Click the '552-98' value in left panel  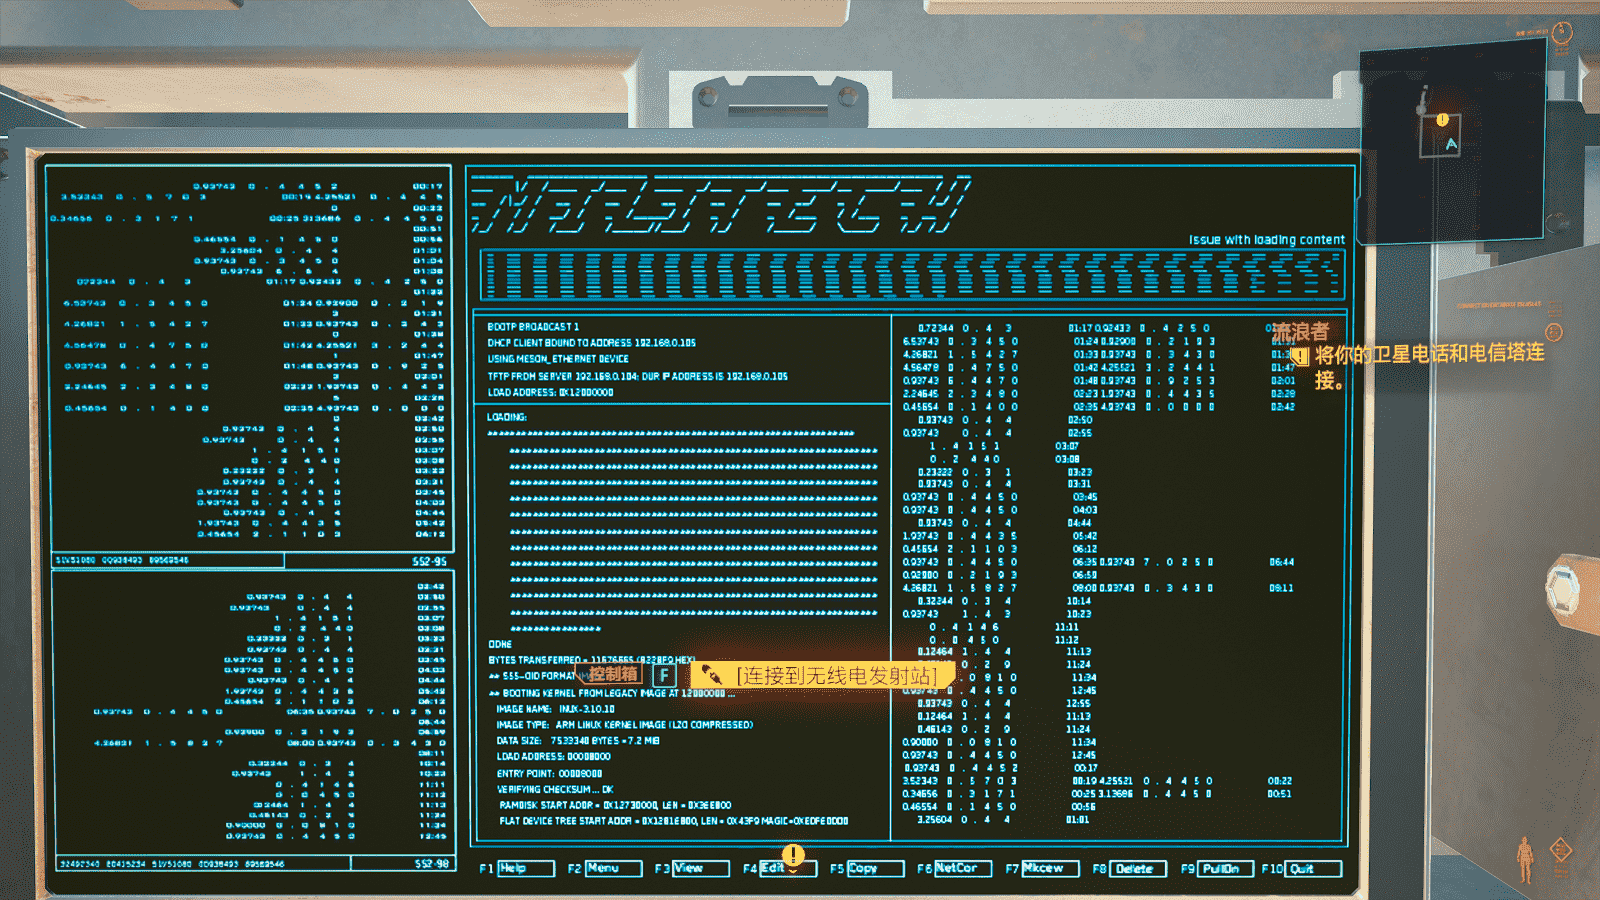(432, 864)
